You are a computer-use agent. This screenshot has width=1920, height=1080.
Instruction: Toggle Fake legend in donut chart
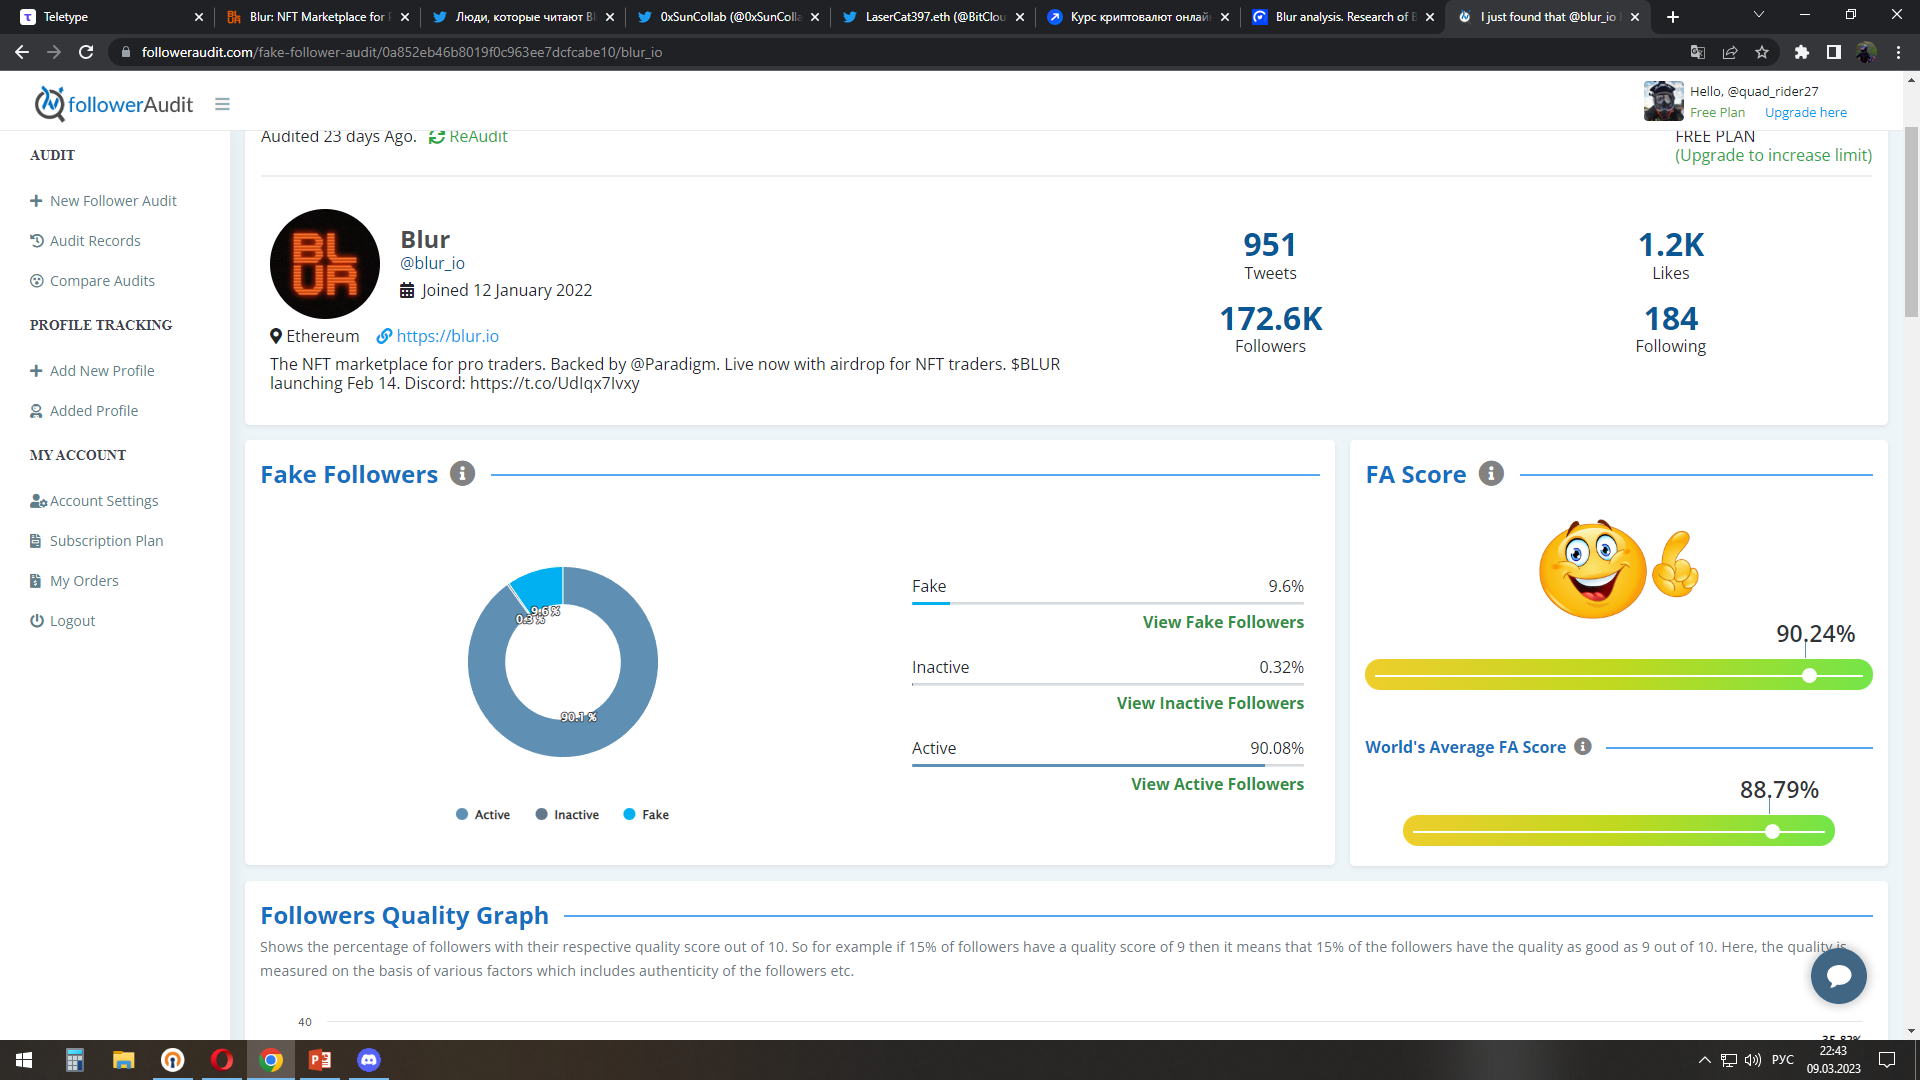tap(646, 815)
